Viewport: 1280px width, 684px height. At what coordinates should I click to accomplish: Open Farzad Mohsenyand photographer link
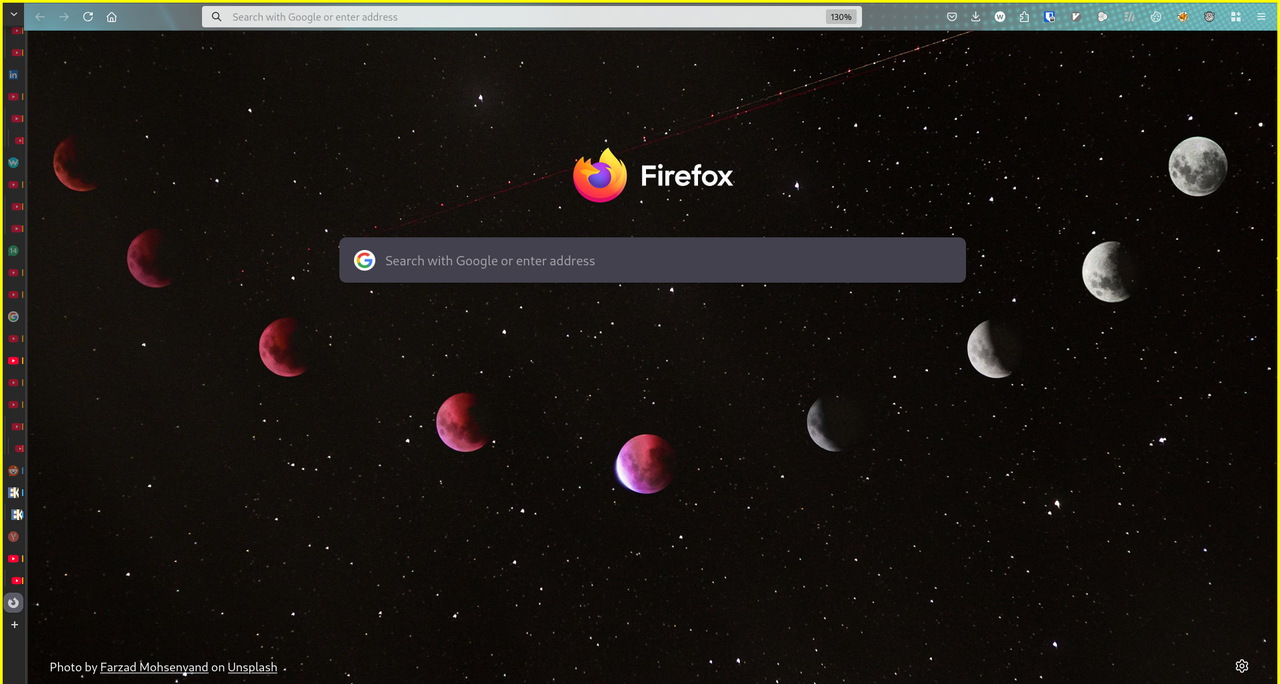click(x=154, y=667)
